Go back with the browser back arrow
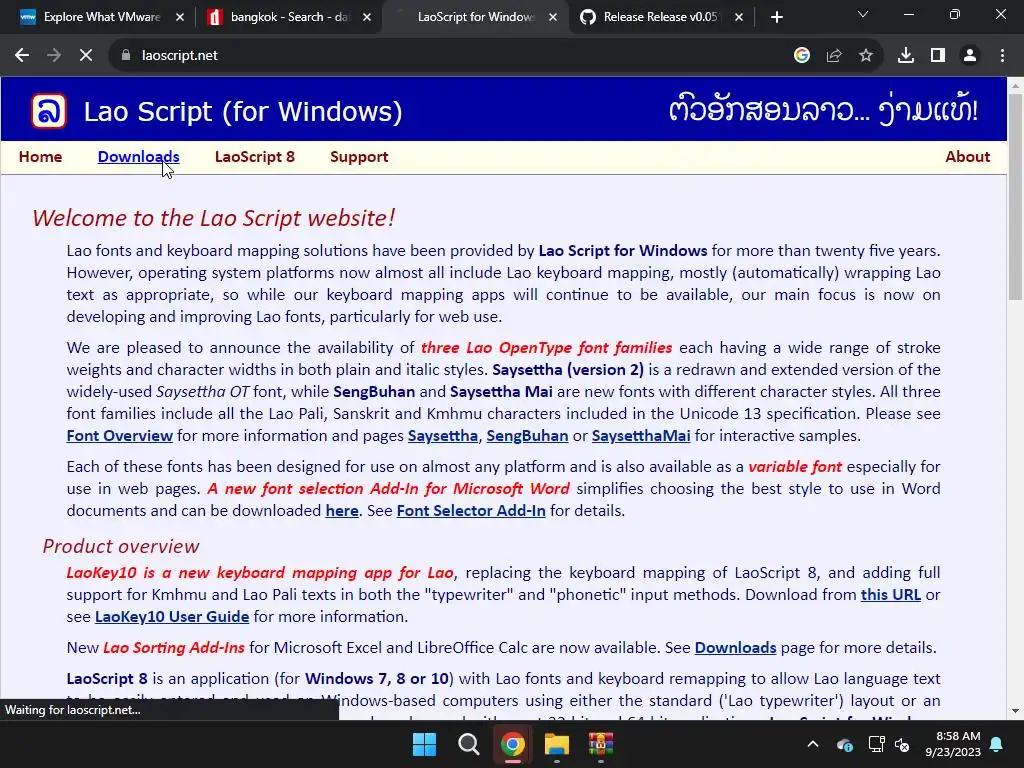1024x768 pixels. 22,56
